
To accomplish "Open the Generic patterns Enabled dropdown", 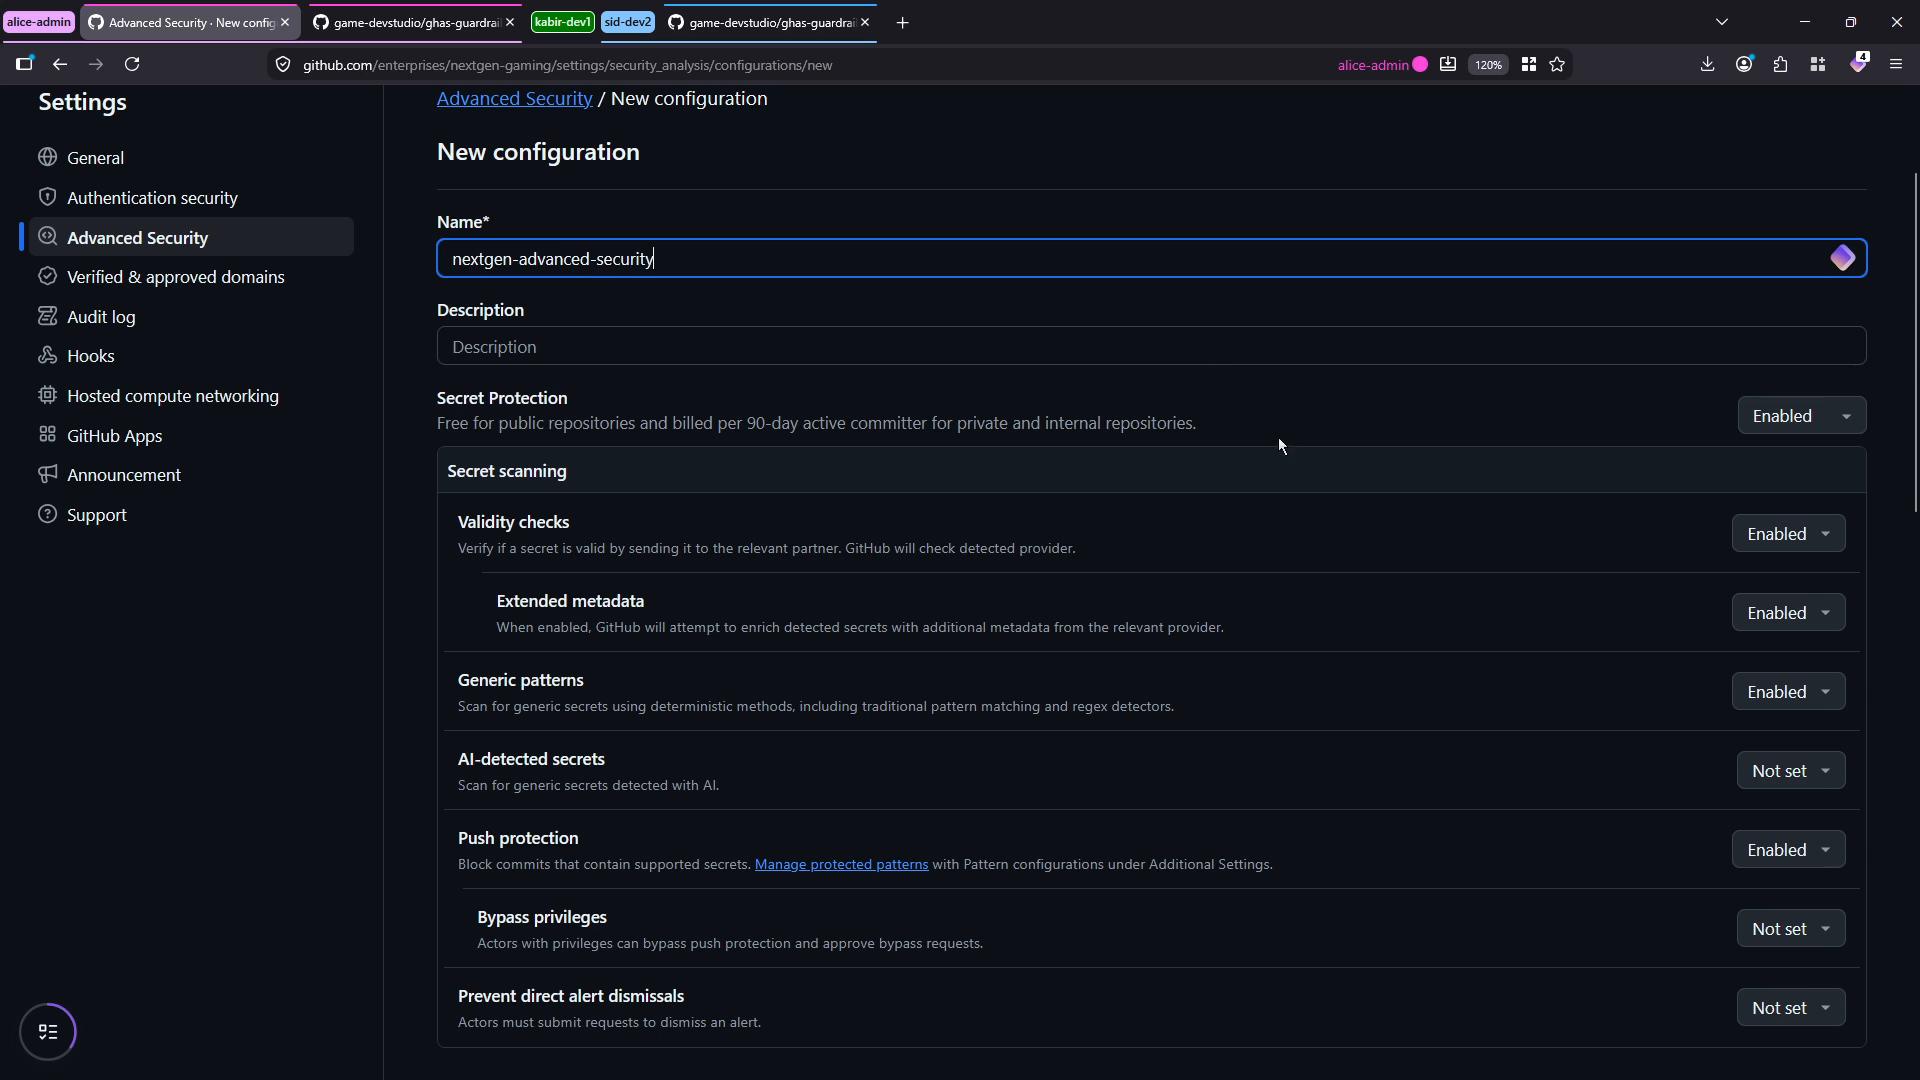I will tap(1788, 692).
